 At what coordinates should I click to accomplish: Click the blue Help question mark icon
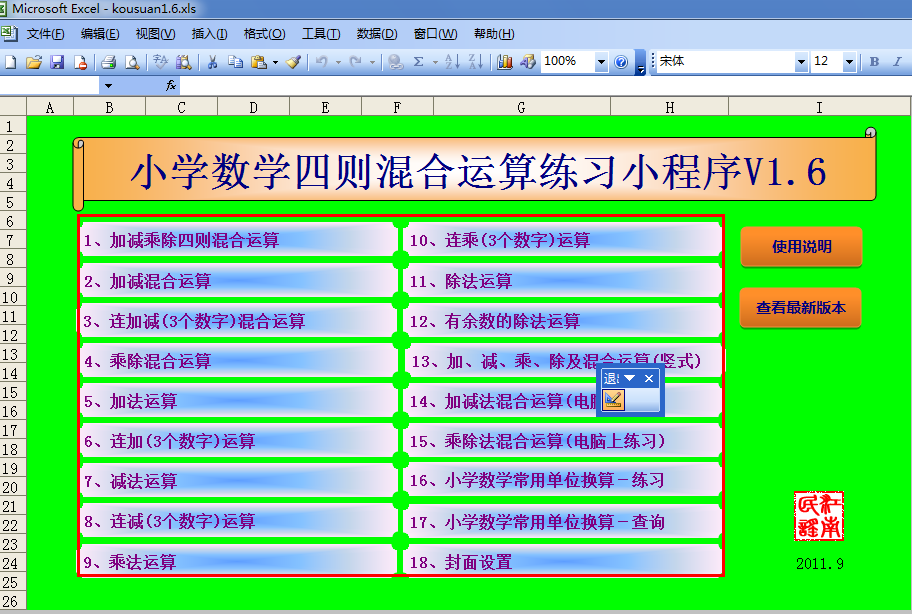point(621,62)
